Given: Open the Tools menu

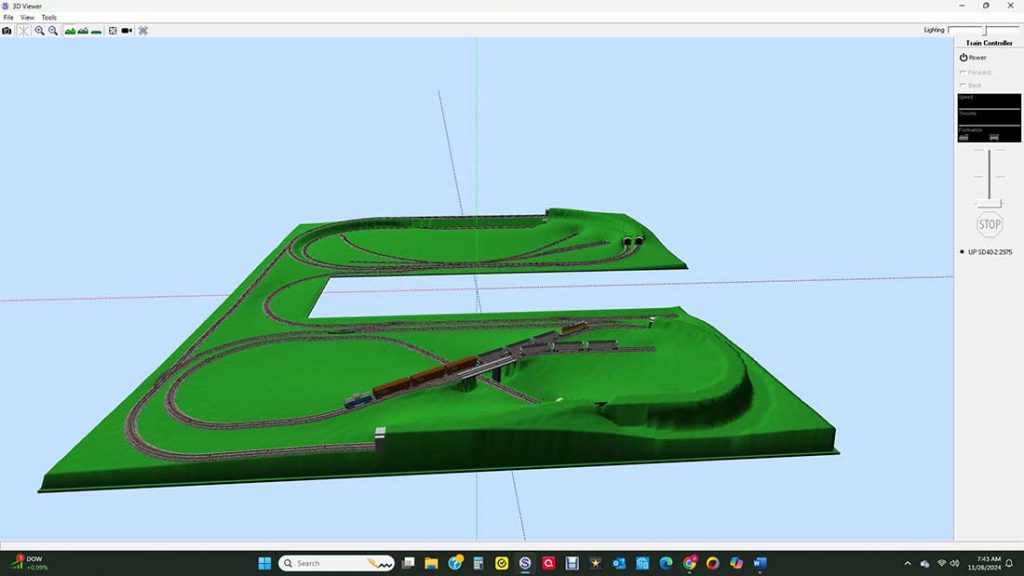Looking at the screenshot, I should [x=48, y=17].
